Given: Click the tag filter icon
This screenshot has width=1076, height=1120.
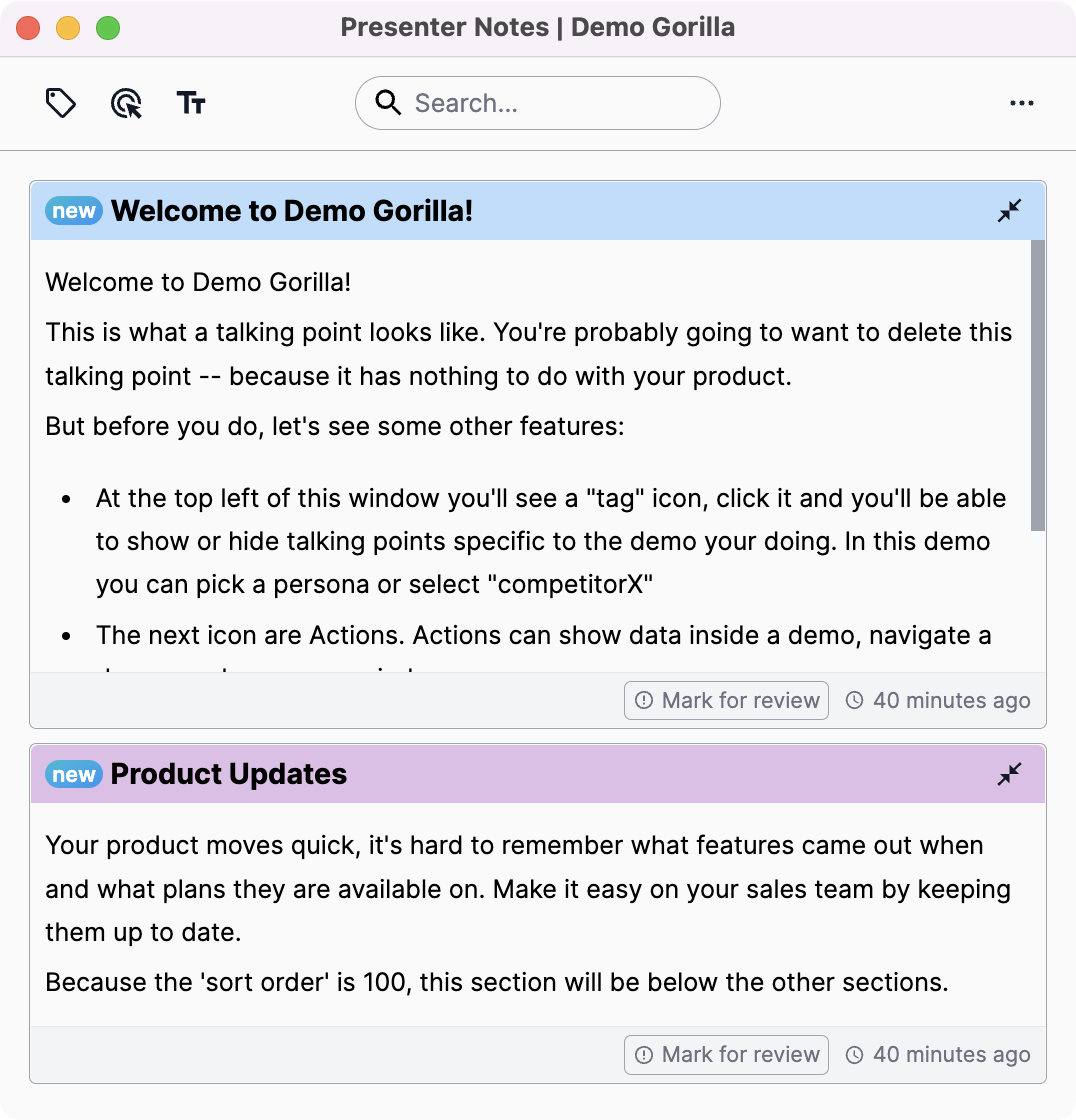Looking at the screenshot, I should coord(60,102).
